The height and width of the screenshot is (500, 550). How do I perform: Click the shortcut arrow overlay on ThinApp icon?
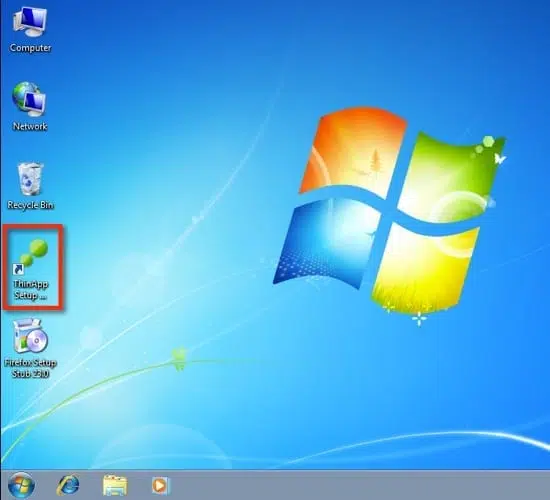[x=18, y=269]
